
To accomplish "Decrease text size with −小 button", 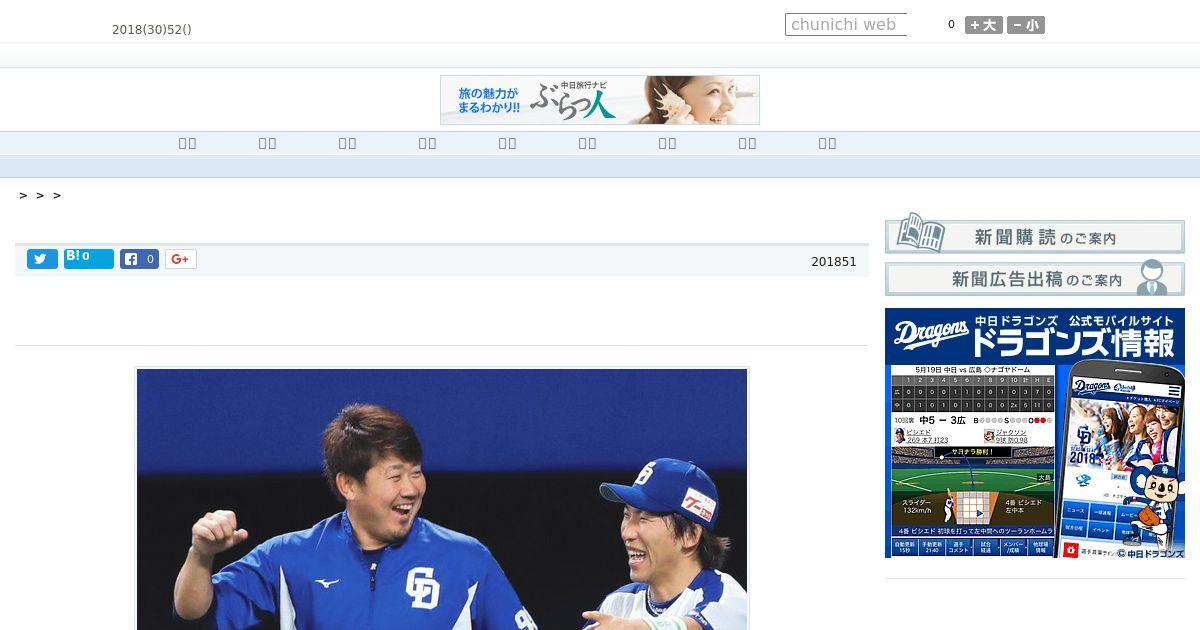I will [1026, 25].
